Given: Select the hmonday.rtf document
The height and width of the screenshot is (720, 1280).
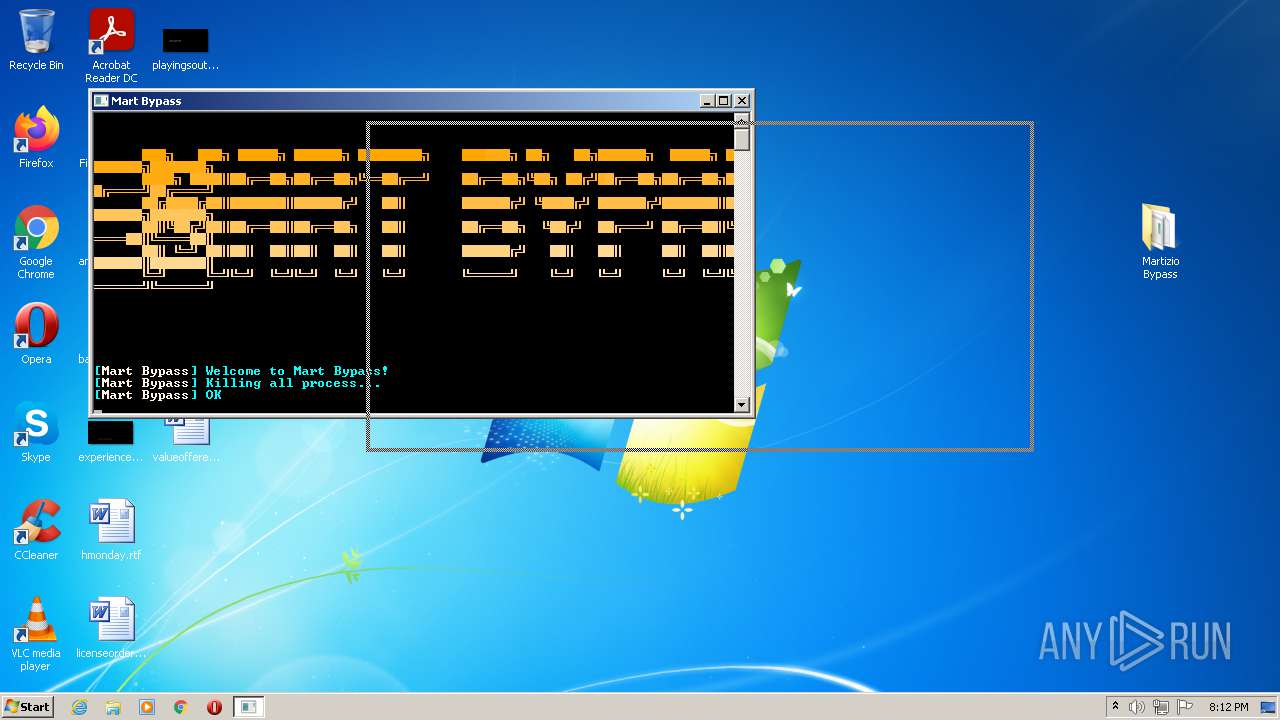Looking at the screenshot, I should (x=111, y=529).
